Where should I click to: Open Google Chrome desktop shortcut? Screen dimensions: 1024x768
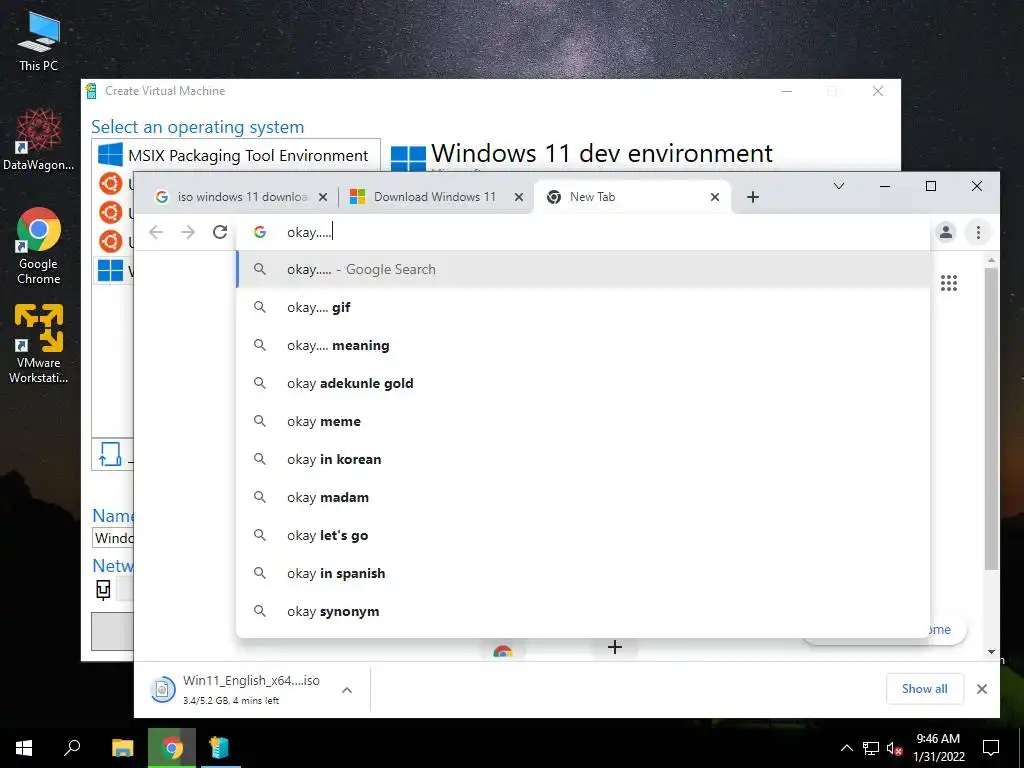[x=39, y=246]
